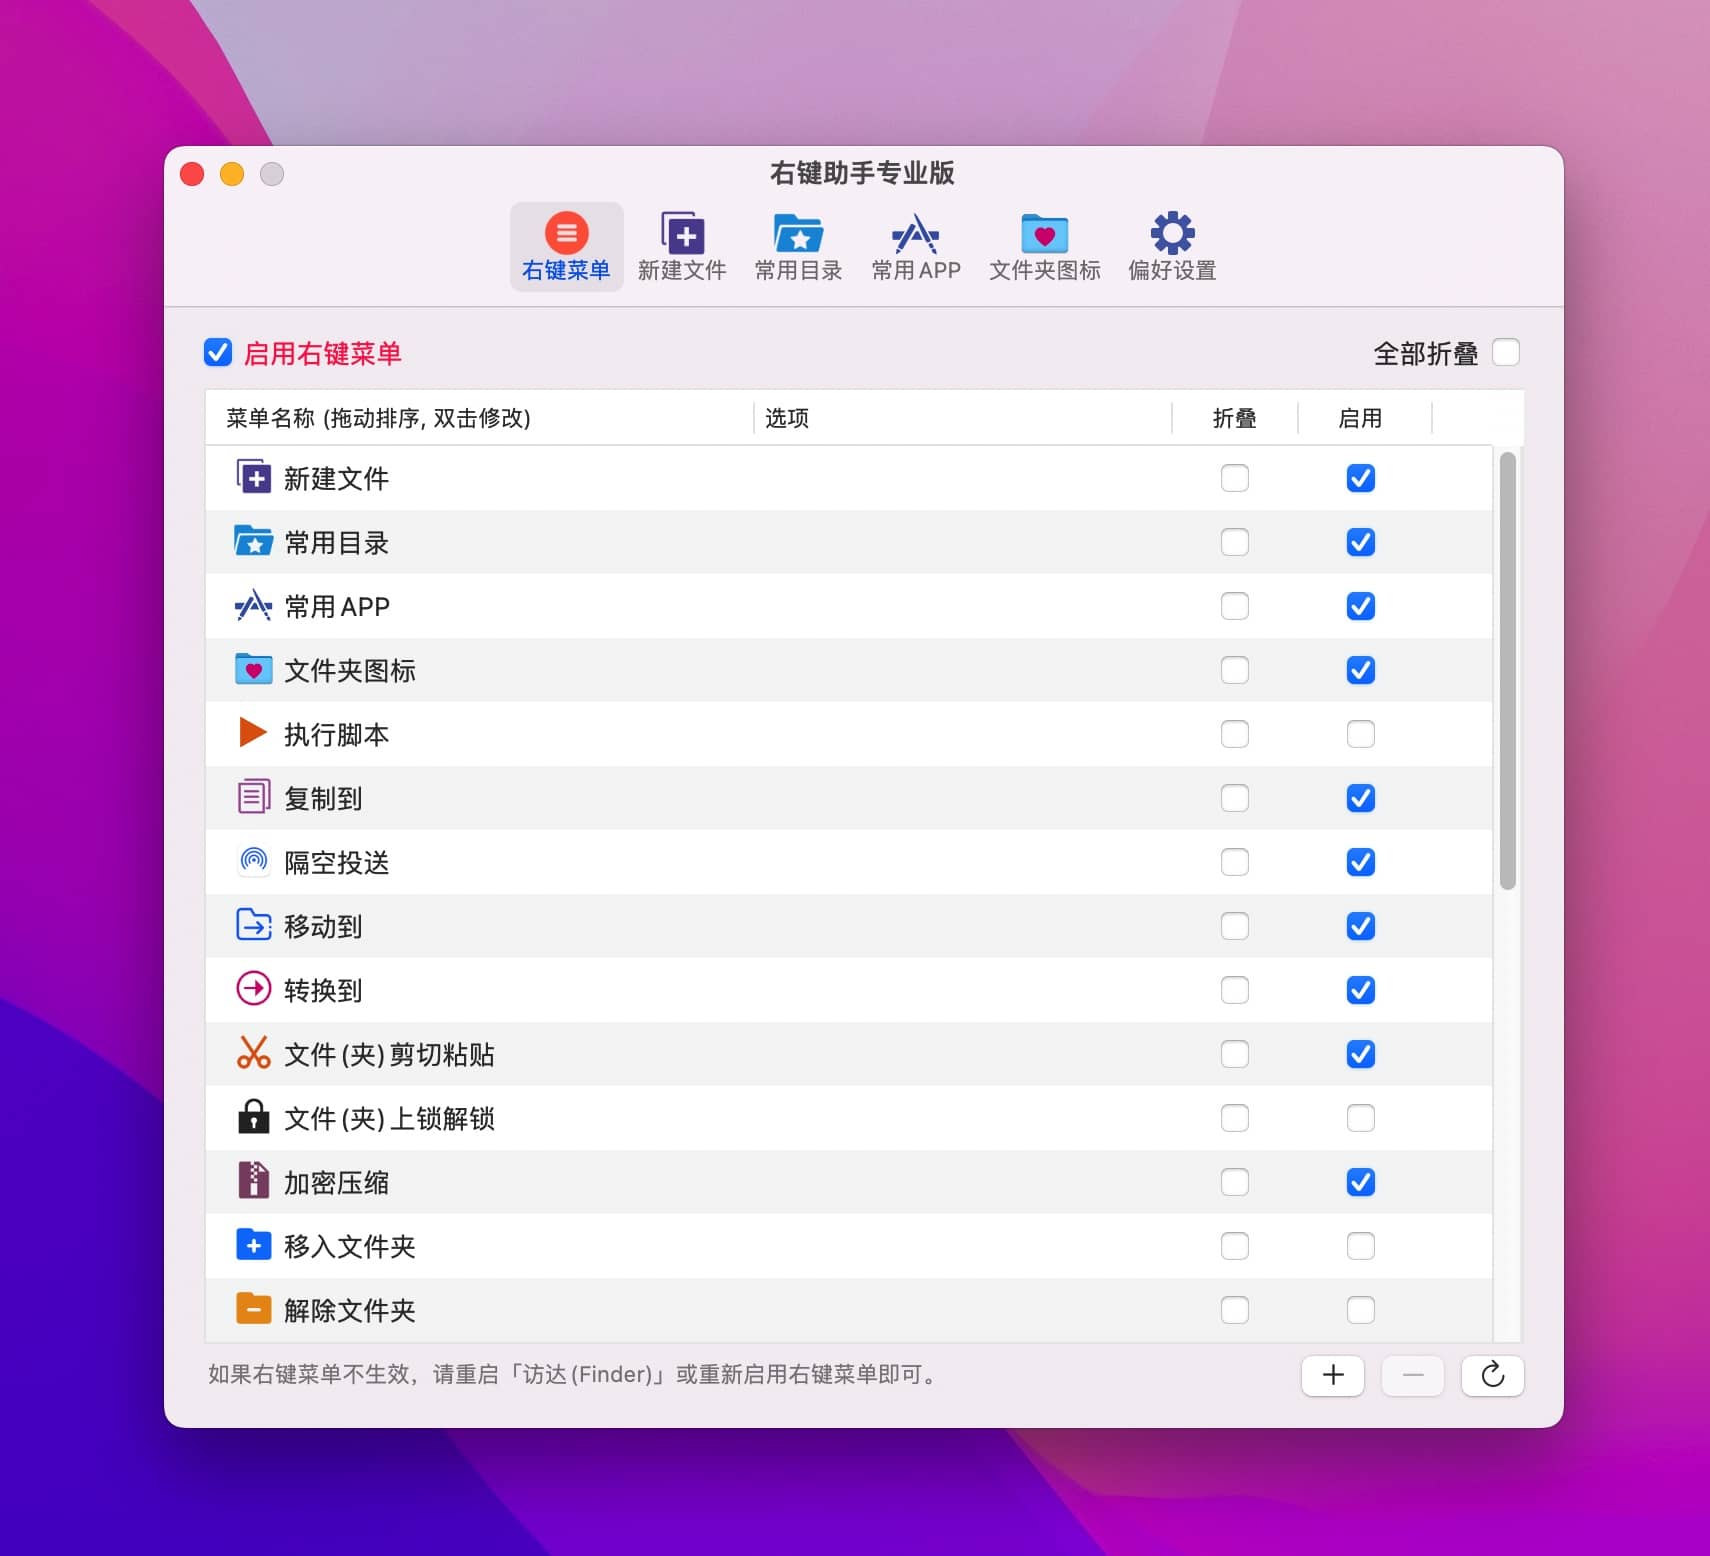Disable the 启用 checkbox for 新建文件
Viewport: 1710px width, 1556px height.
click(x=1360, y=478)
